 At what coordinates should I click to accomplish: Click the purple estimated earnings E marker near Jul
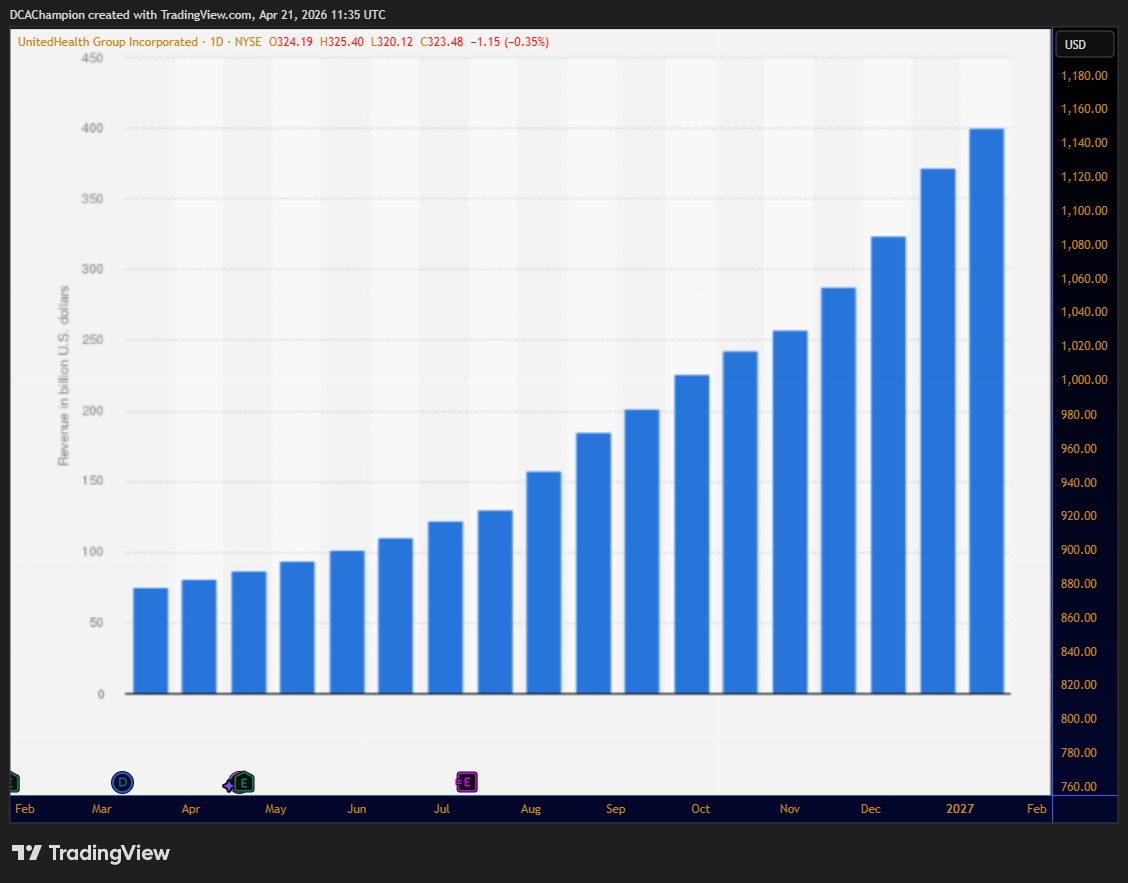466,782
